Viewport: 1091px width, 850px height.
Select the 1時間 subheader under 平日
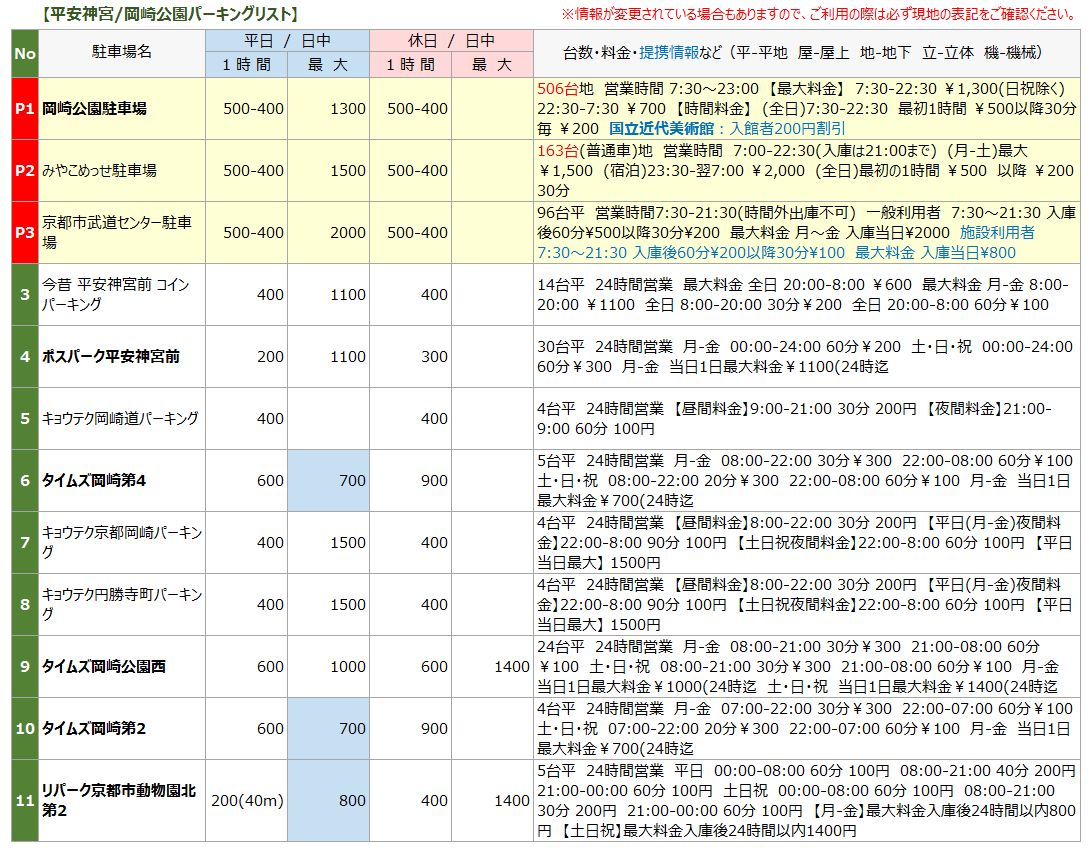click(x=245, y=63)
